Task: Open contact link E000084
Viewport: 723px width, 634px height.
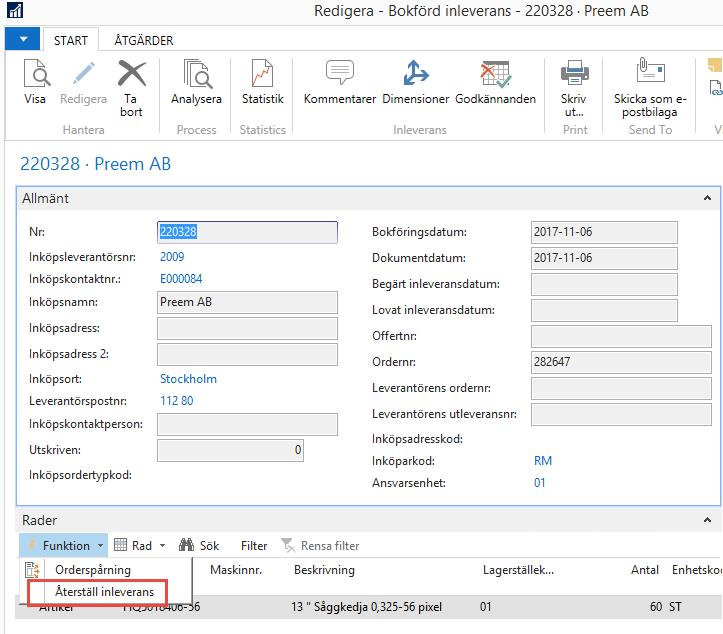Action: pos(181,279)
